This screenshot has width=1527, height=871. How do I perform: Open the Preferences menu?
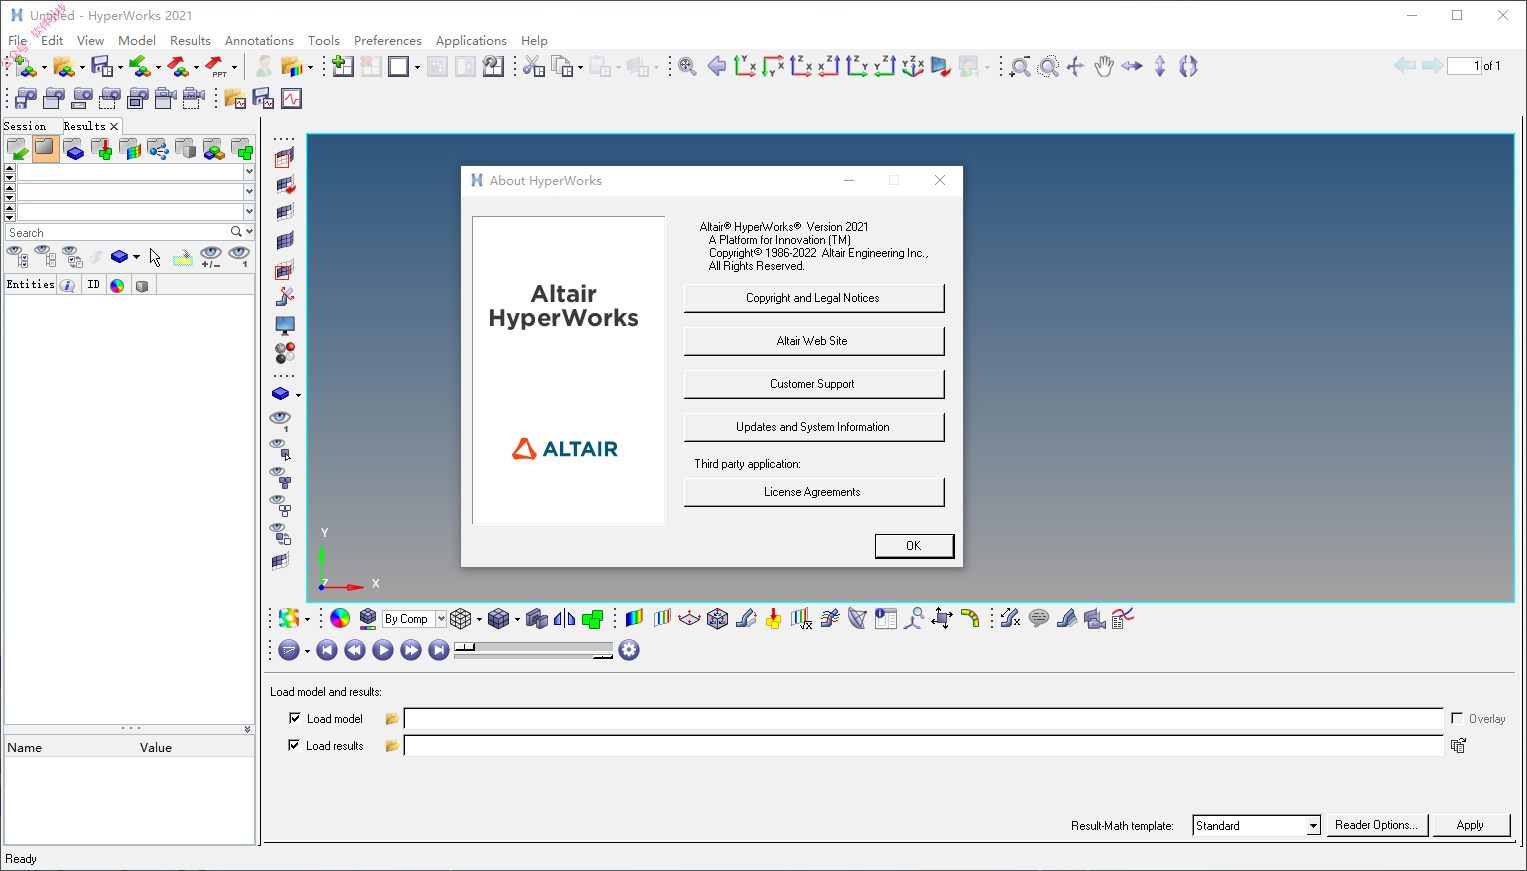(x=388, y=41)
